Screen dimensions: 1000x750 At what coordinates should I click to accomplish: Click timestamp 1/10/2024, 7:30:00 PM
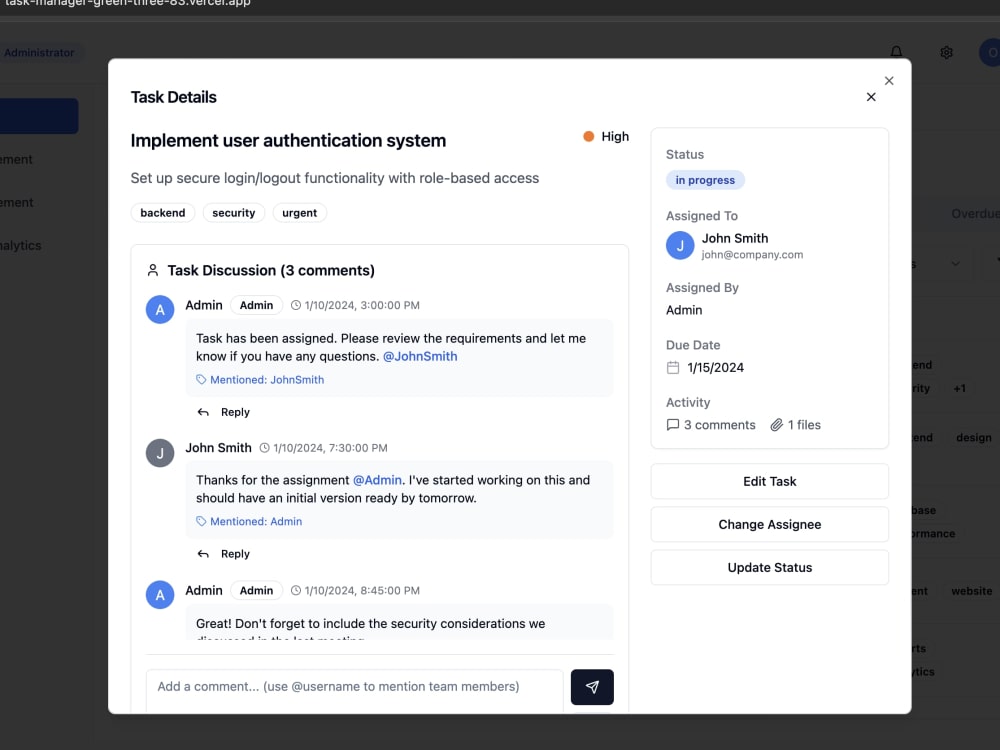[330, 448]
